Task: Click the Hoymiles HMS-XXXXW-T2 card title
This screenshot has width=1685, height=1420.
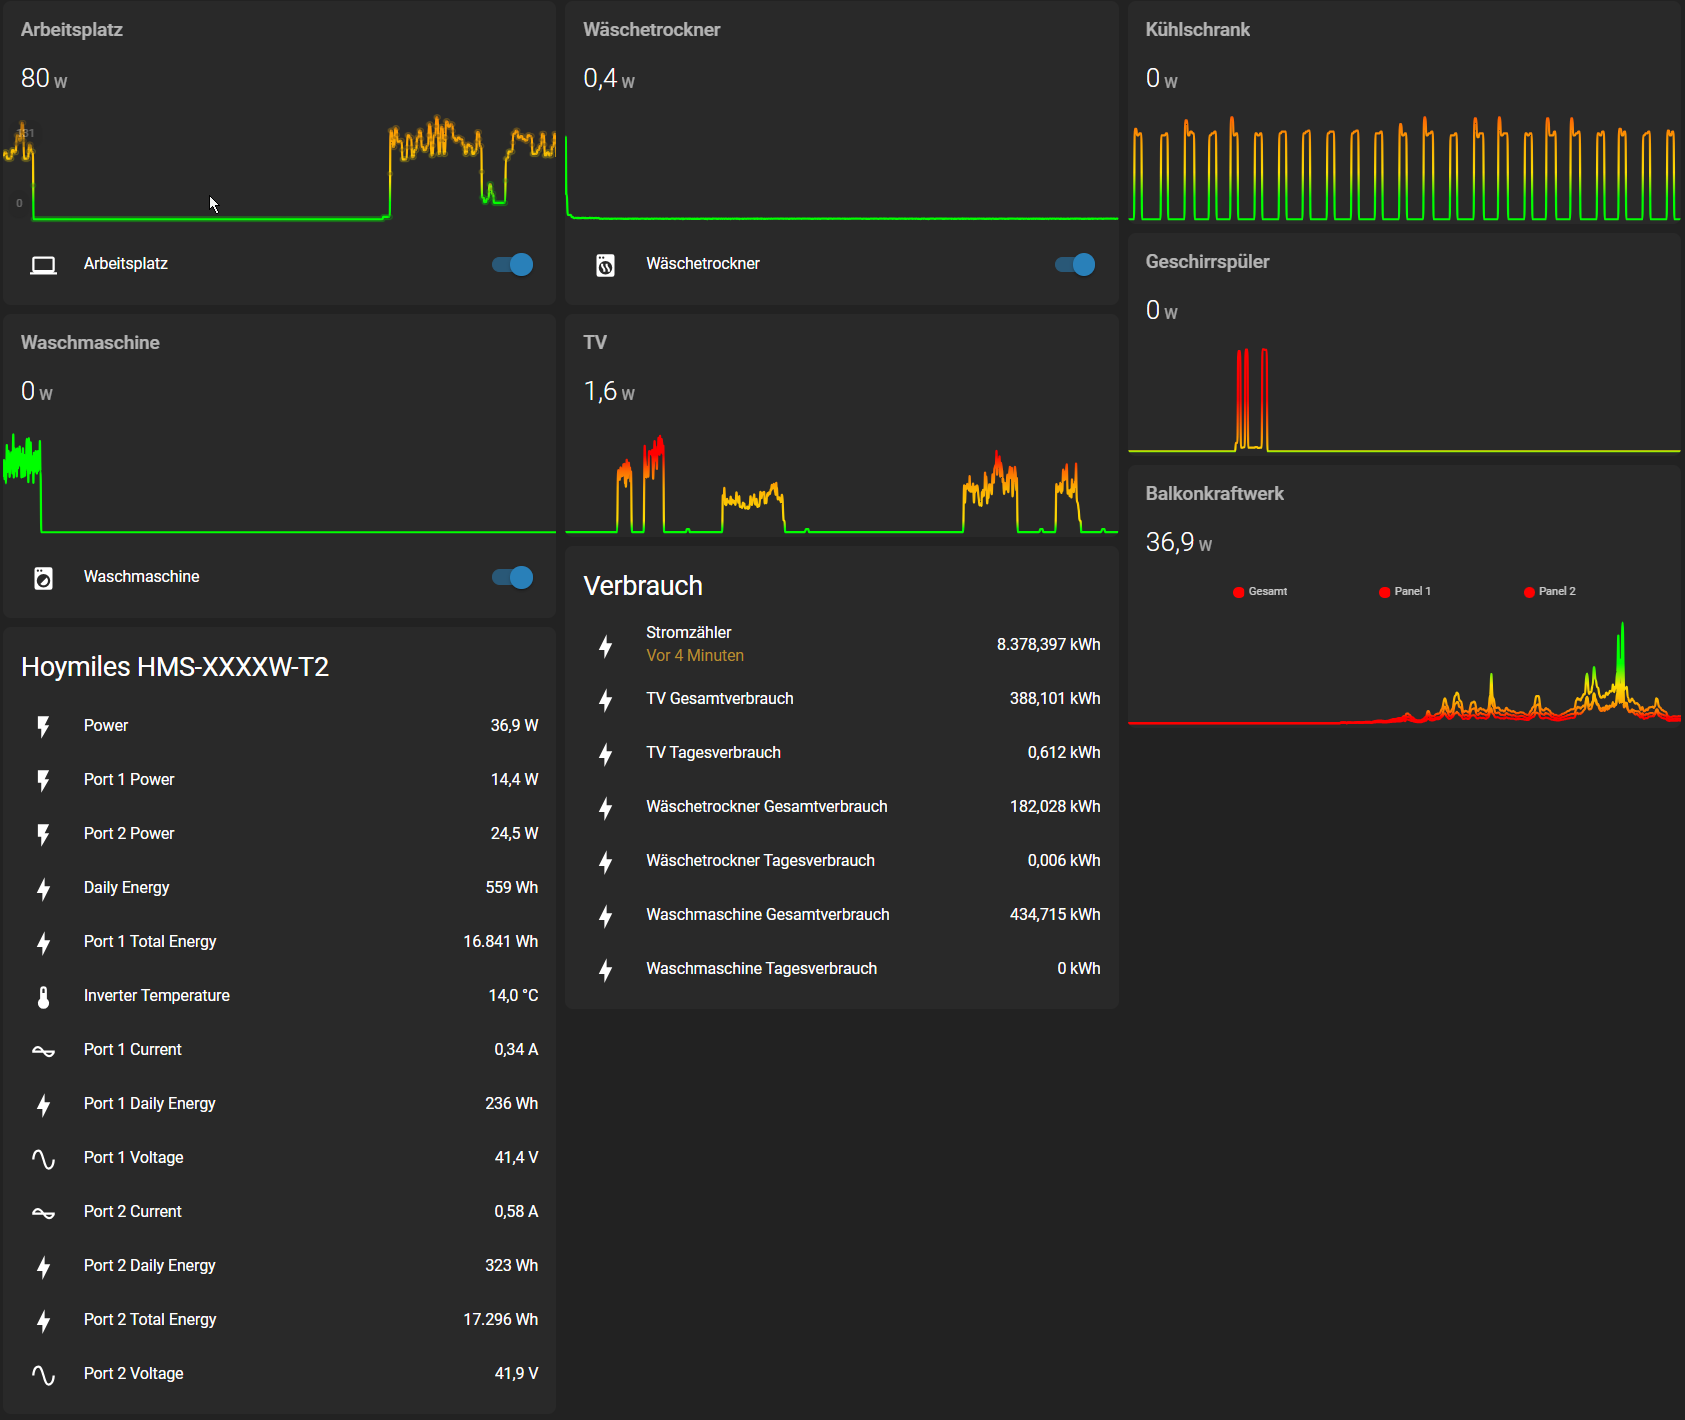Action: (175, 667)
